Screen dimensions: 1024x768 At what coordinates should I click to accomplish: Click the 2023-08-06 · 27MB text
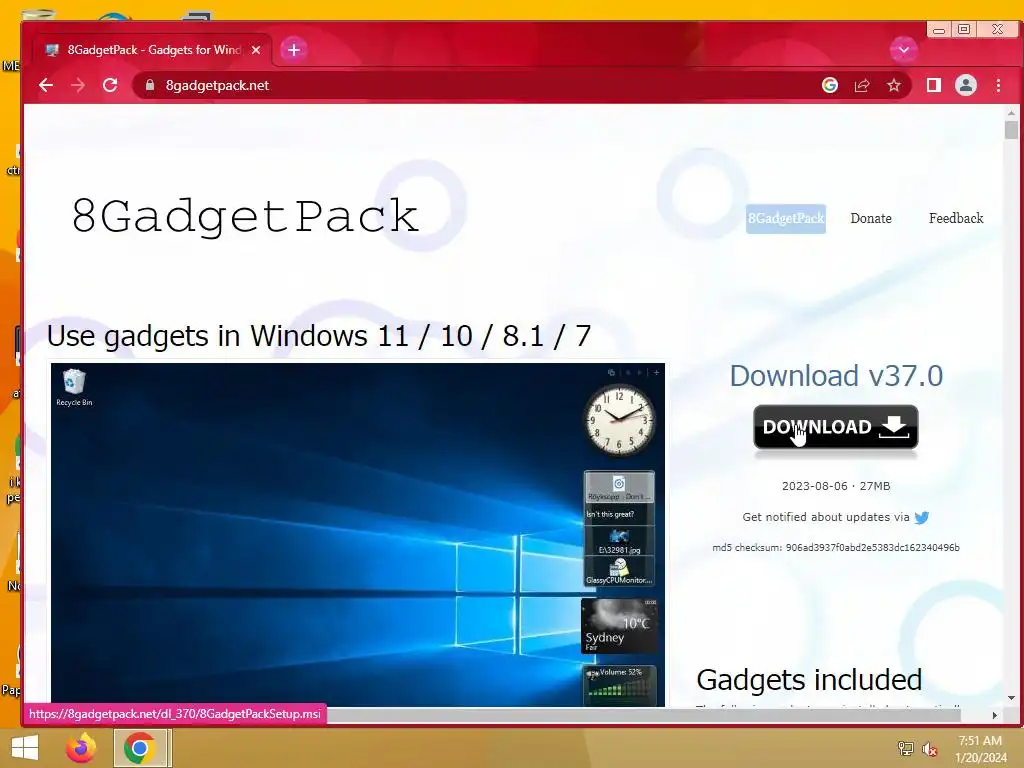[836, 486]
